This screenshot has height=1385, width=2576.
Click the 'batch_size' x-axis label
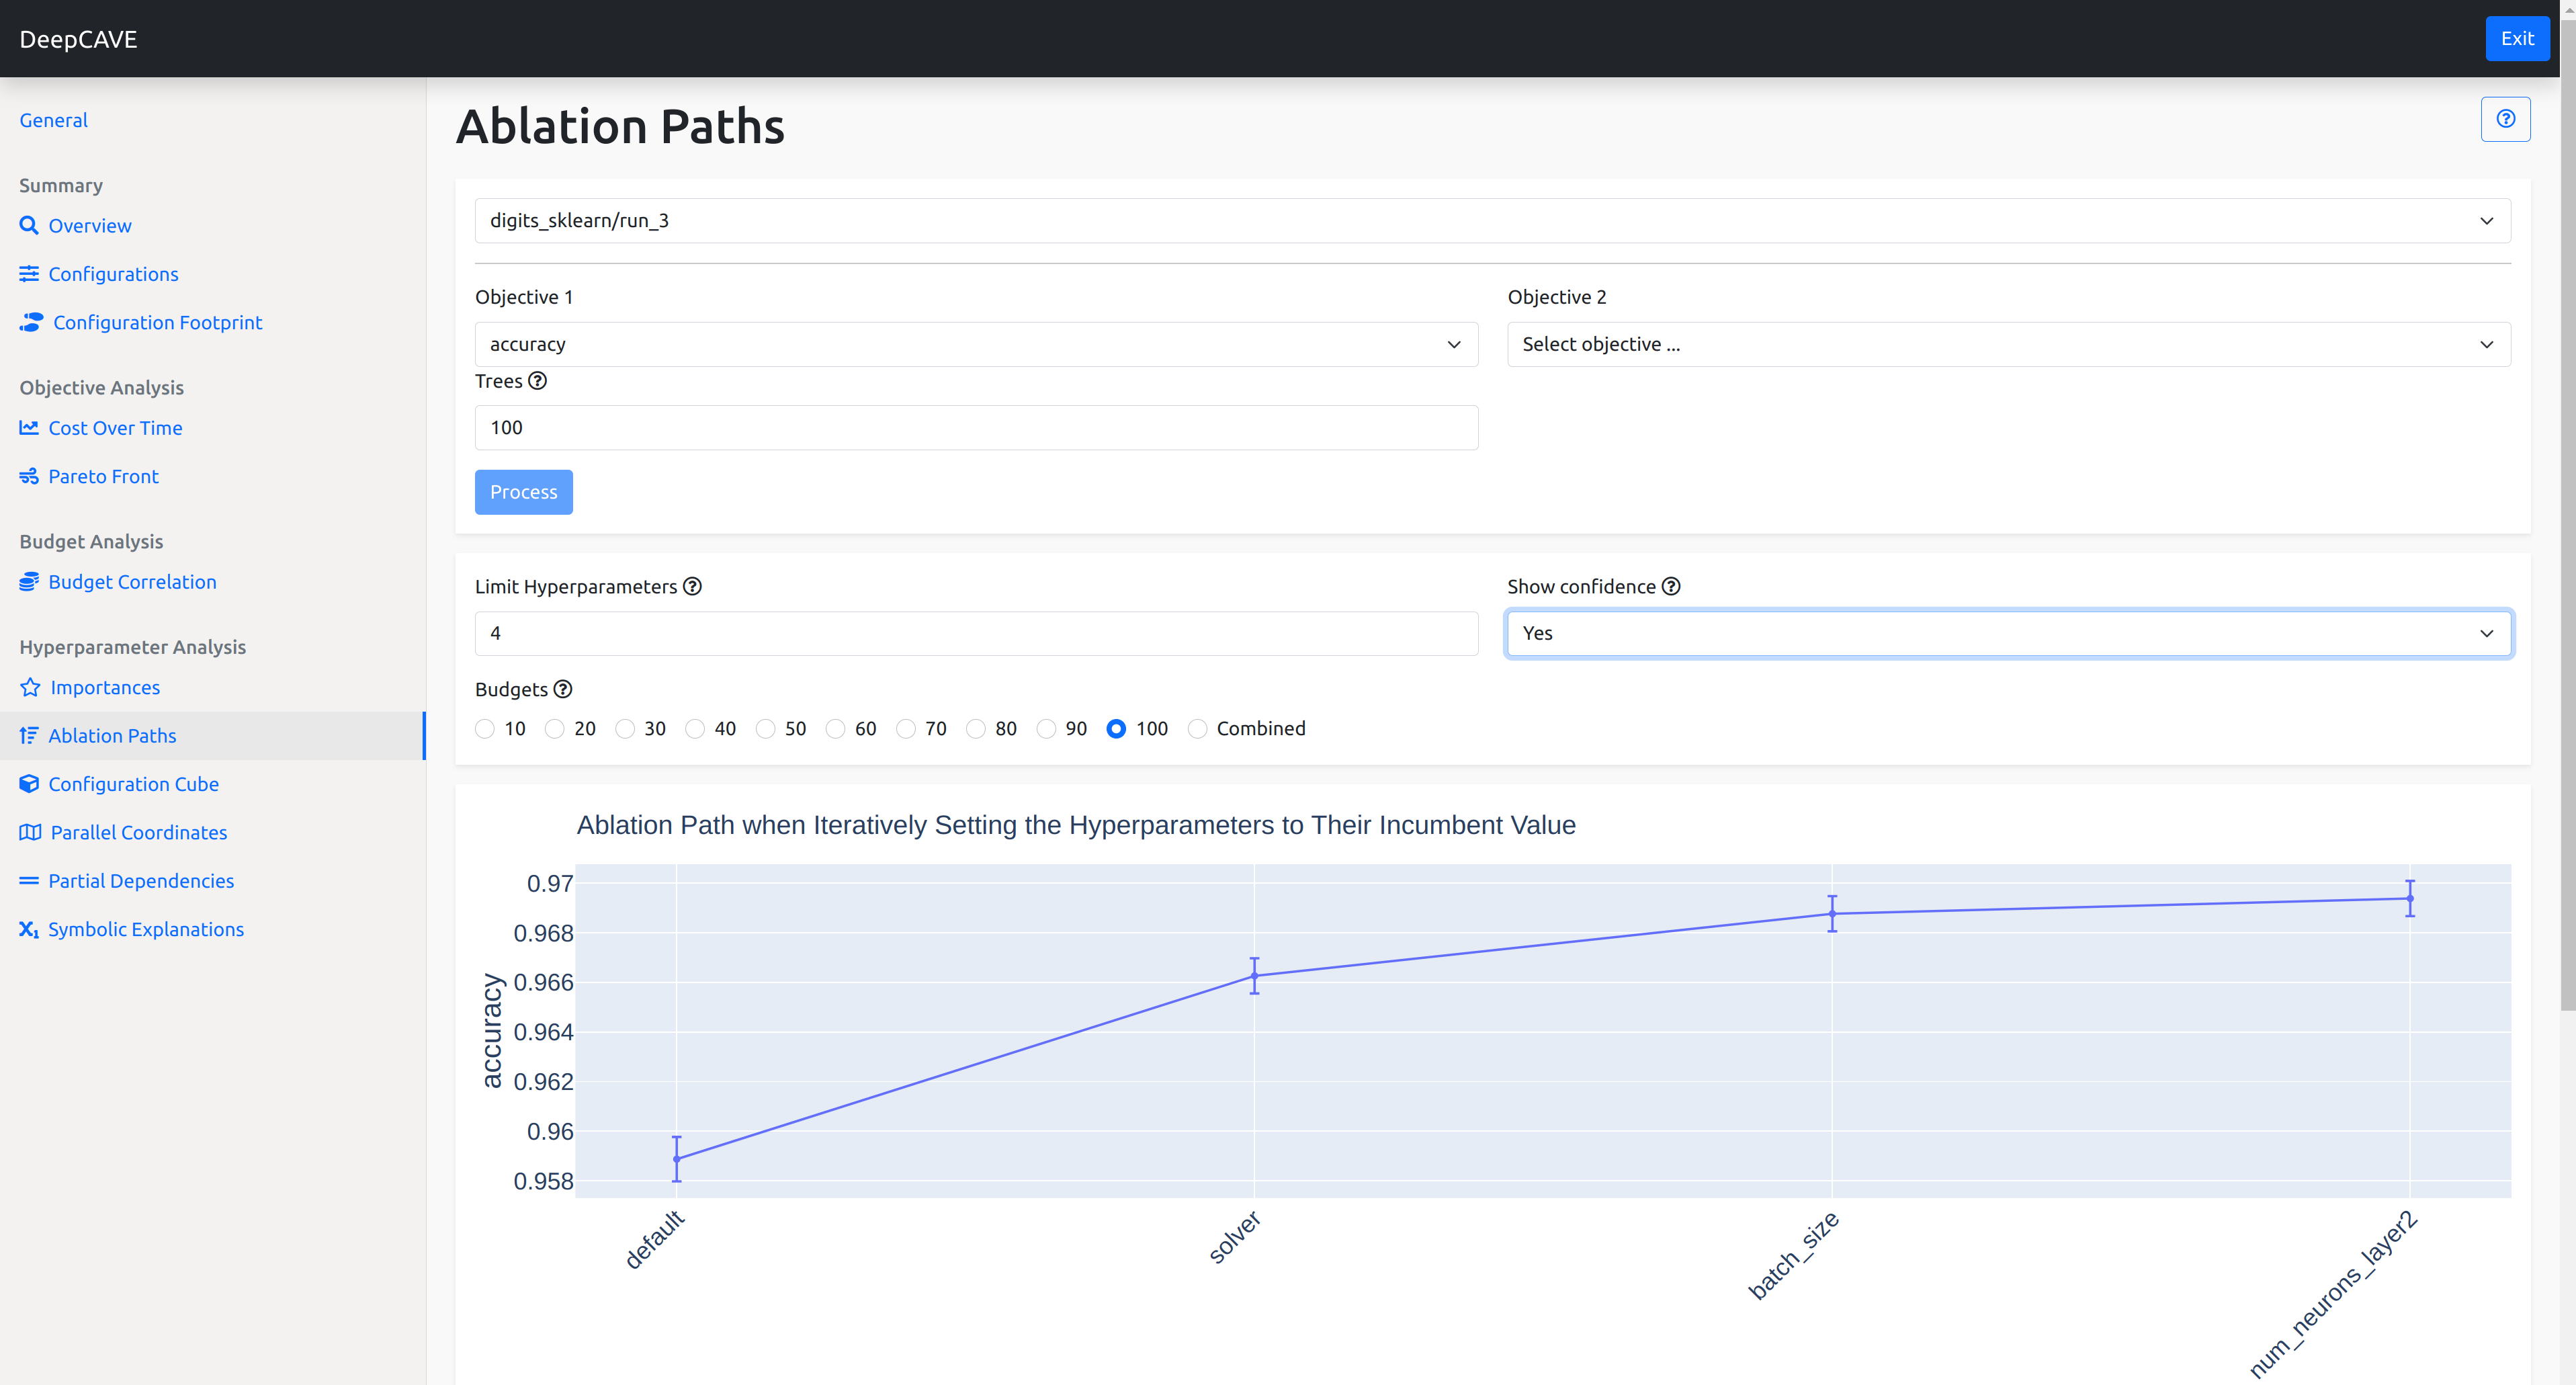point(1793,1255)
